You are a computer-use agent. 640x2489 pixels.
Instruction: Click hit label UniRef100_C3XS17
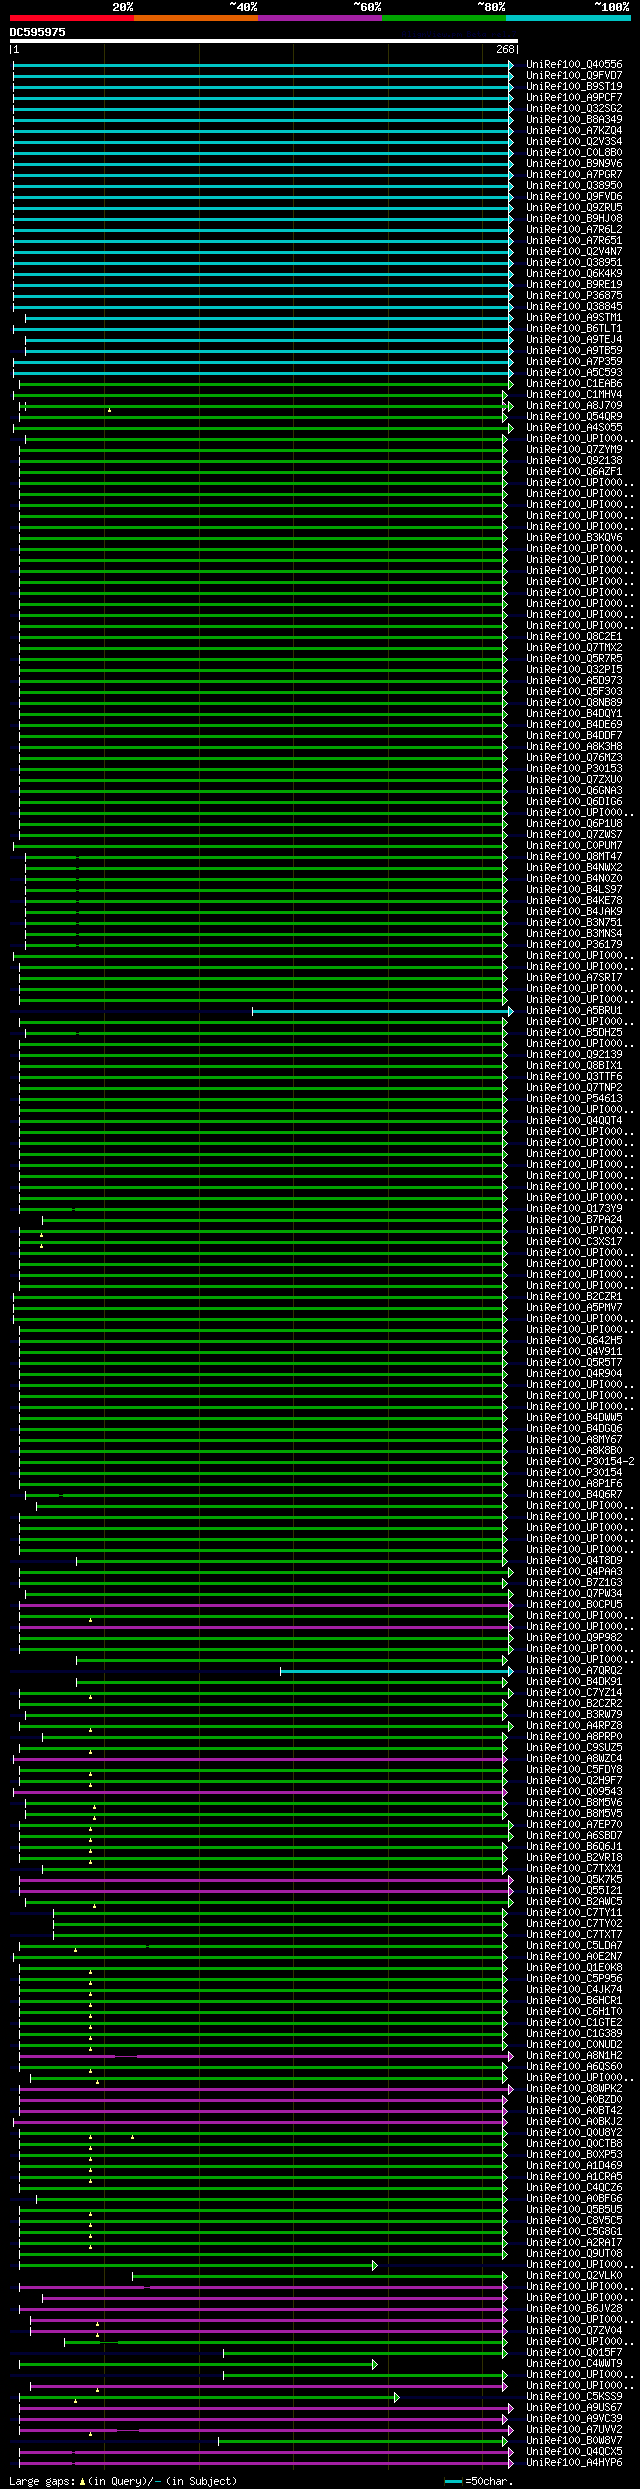tap(574, 1242)
